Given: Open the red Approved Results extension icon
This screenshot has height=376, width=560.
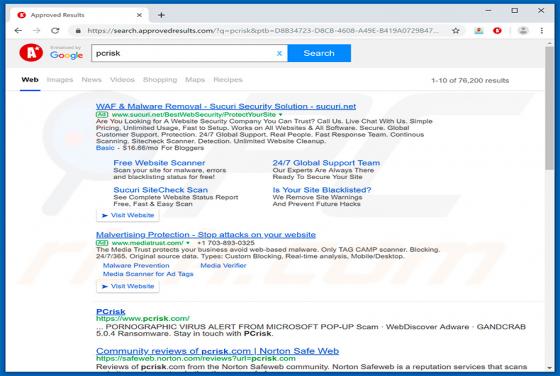Looking at the screenshot, I should click(x=497, y=31).
